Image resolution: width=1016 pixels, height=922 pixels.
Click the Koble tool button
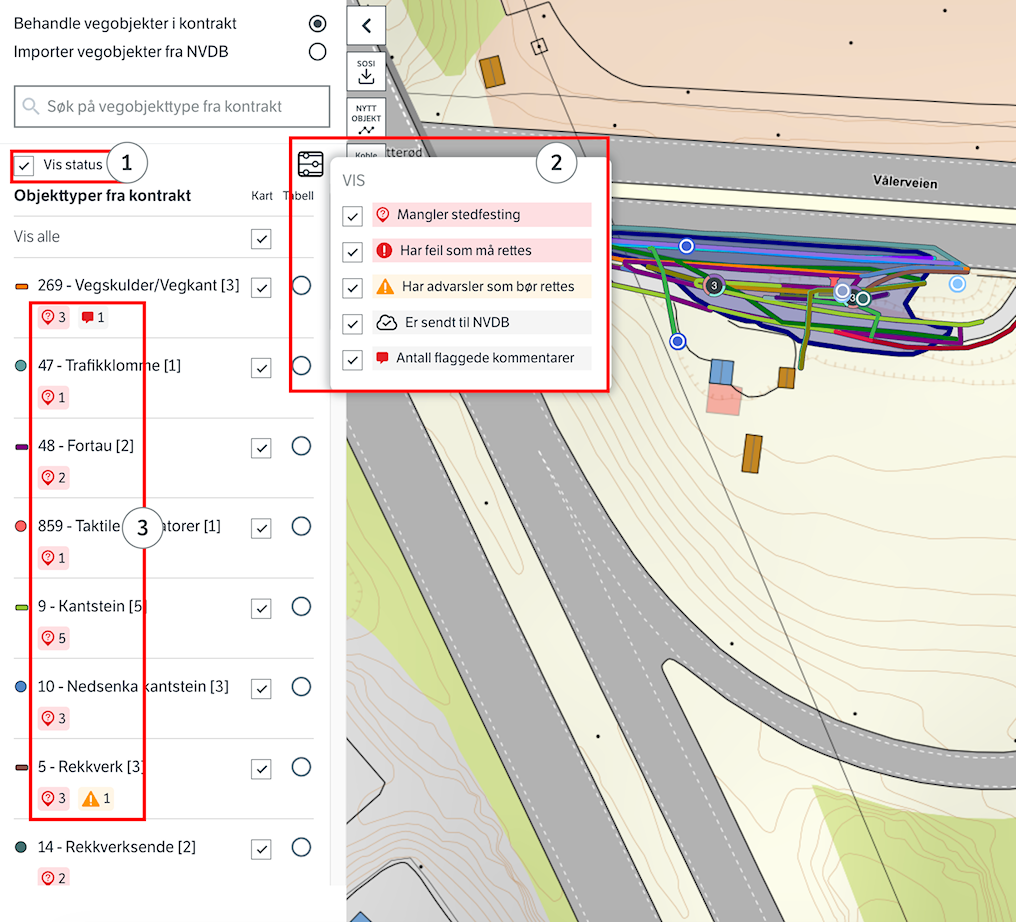coord(366,155)
